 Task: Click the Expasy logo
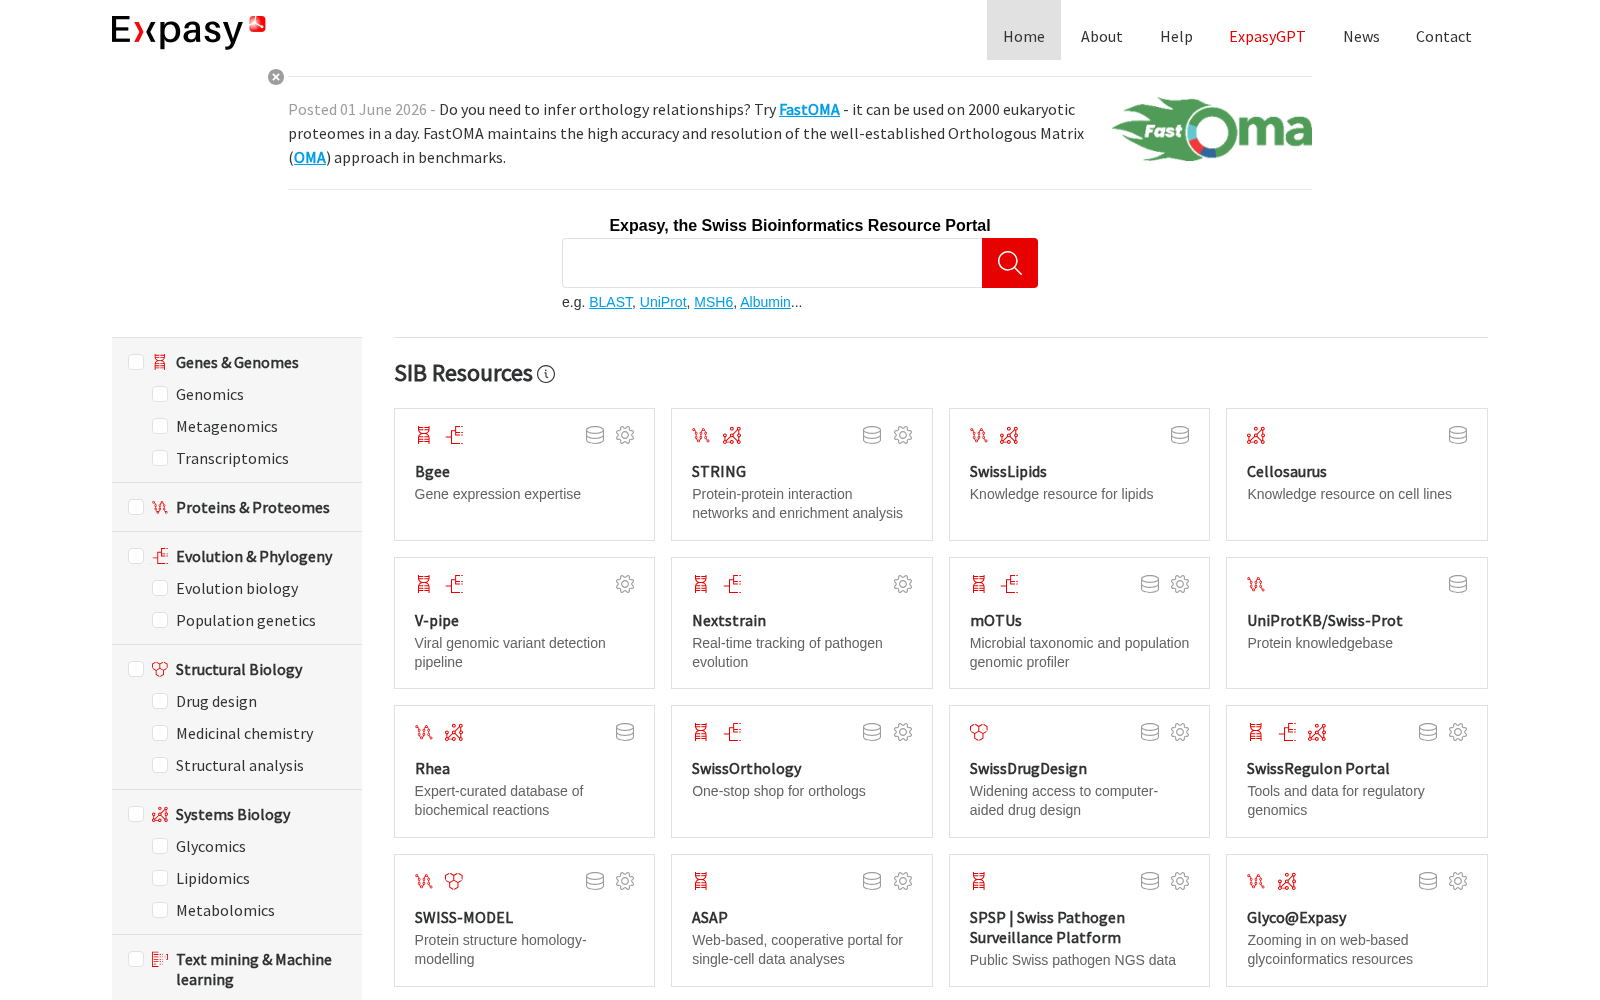[189, 32]
